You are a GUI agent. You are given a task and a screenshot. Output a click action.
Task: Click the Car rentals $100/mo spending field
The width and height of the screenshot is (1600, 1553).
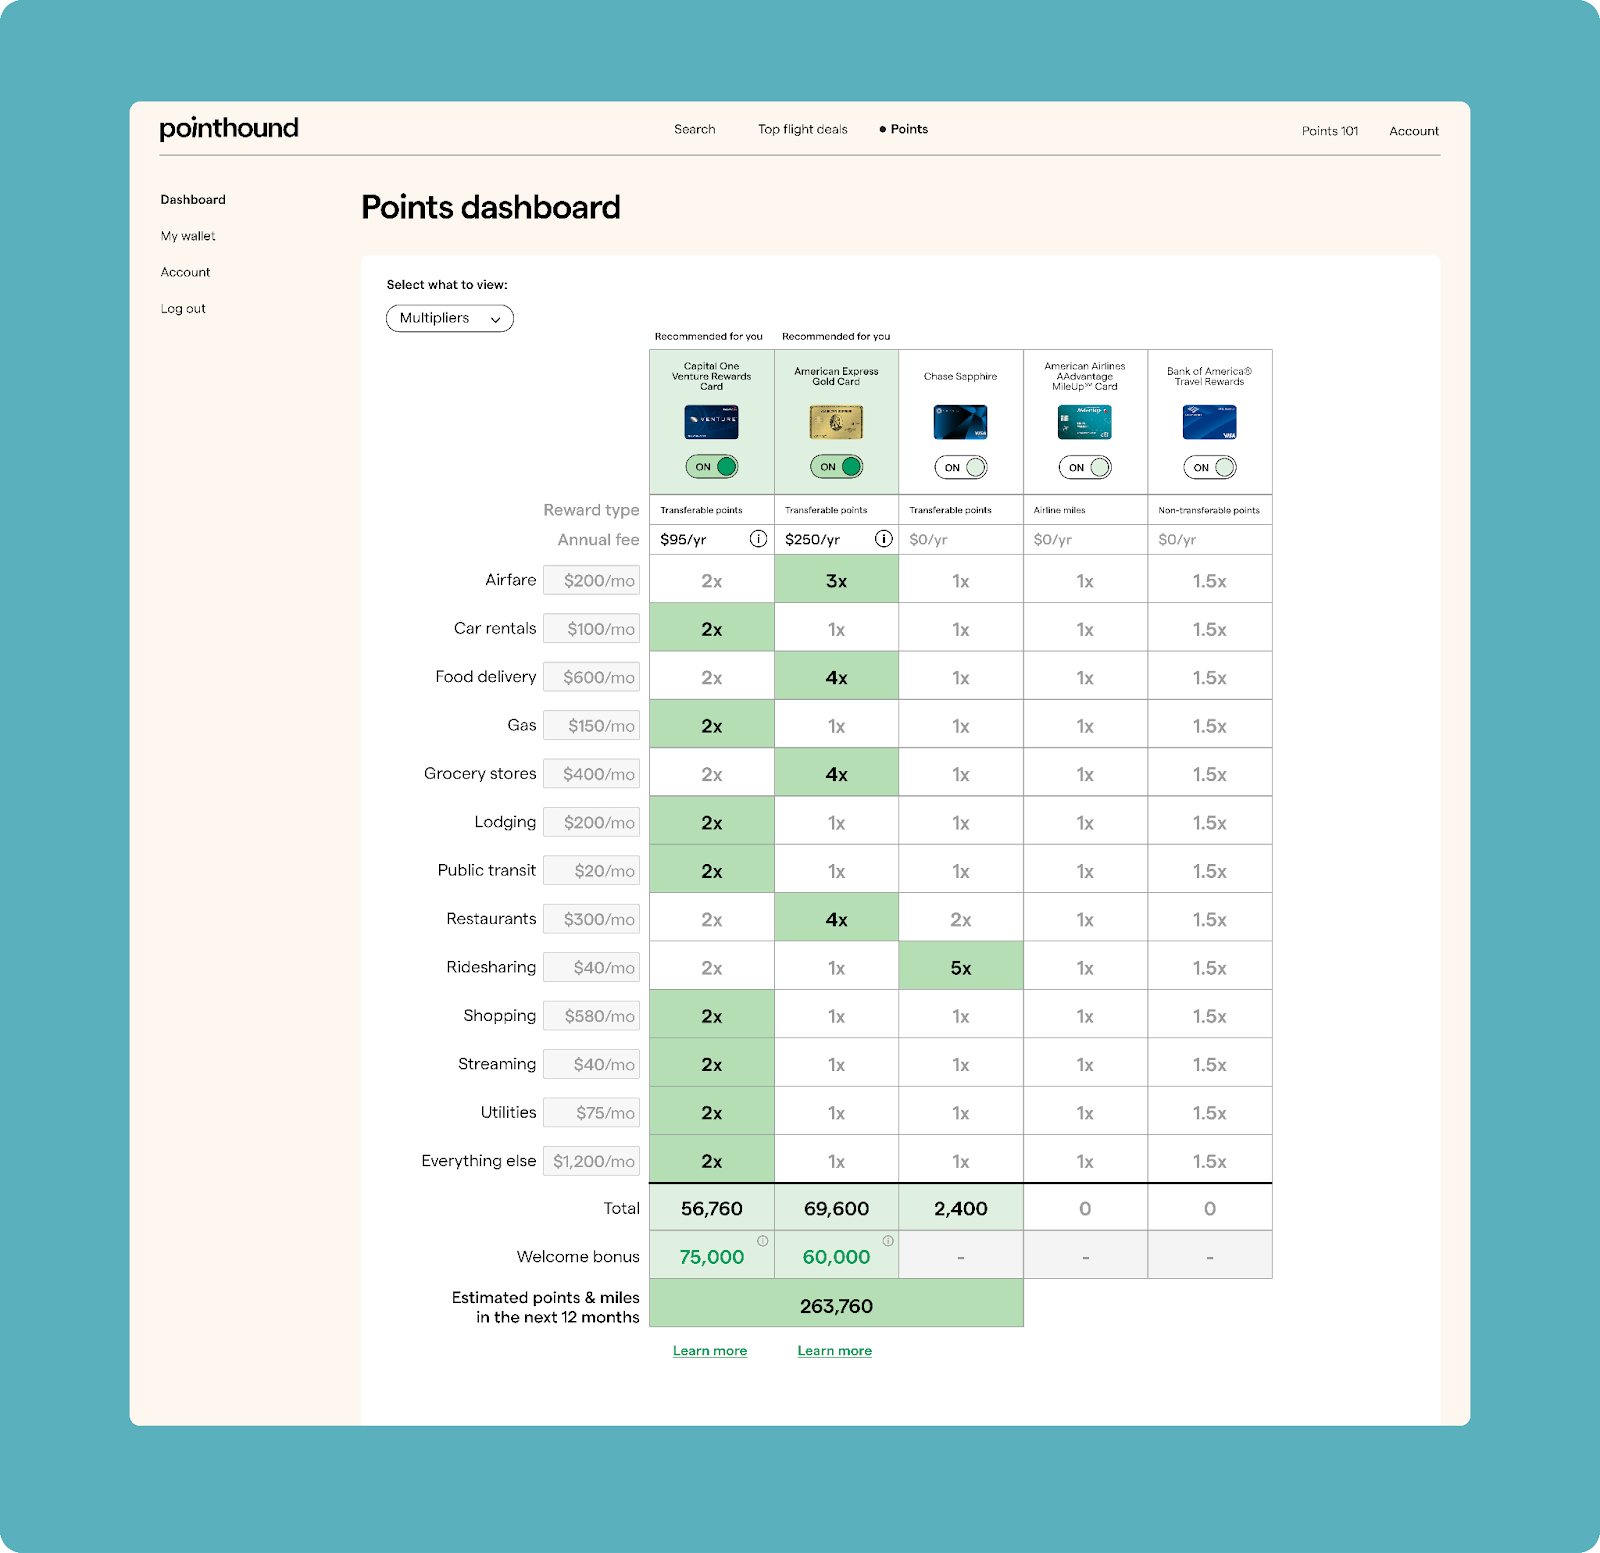click(x=591, y=629)
